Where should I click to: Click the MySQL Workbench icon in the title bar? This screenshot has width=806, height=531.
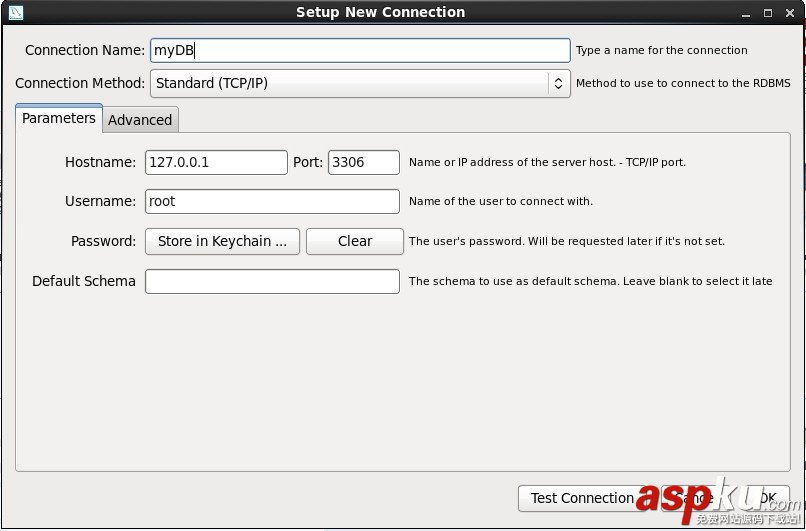[16, 12]
